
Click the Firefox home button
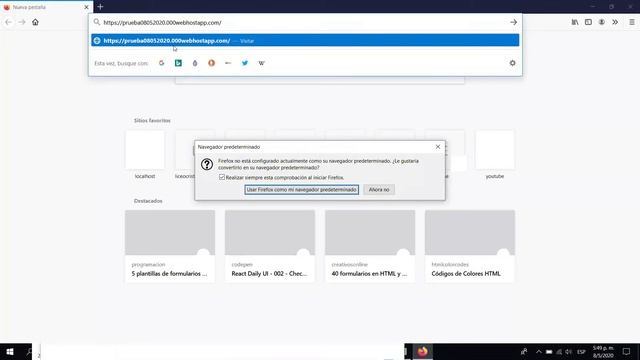[36, 22]
